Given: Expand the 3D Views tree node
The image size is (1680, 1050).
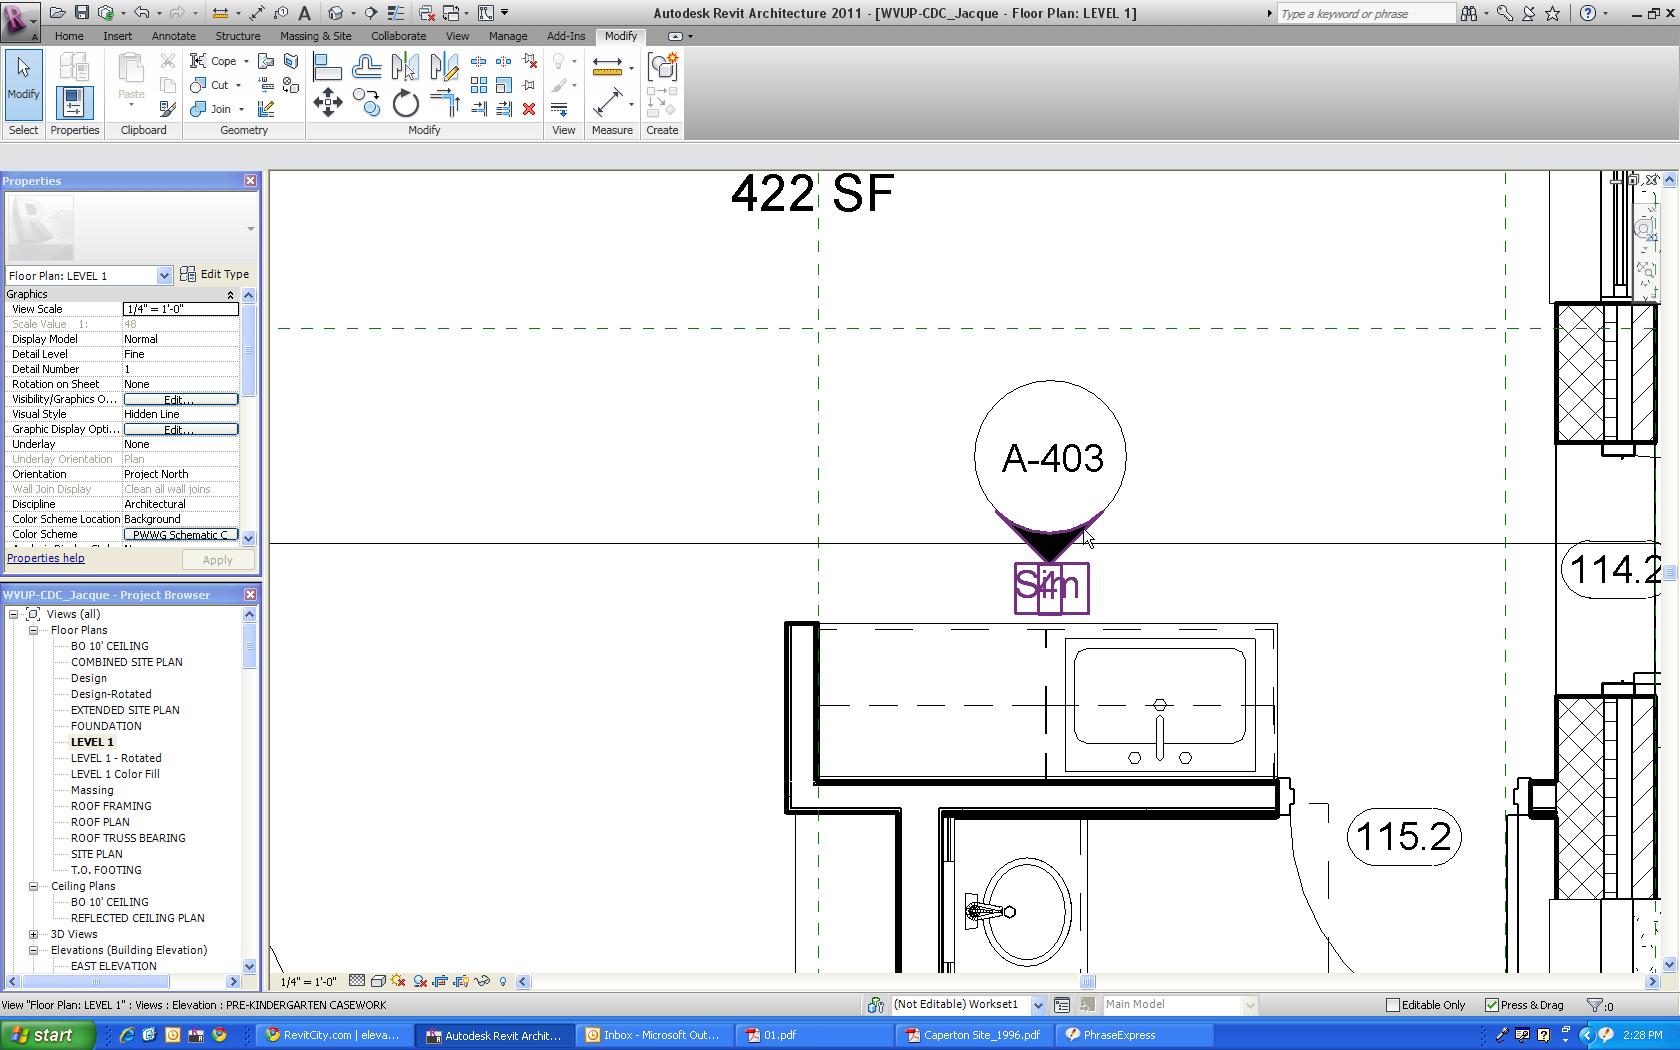Looking at the screenshot, I should [33, 934].
